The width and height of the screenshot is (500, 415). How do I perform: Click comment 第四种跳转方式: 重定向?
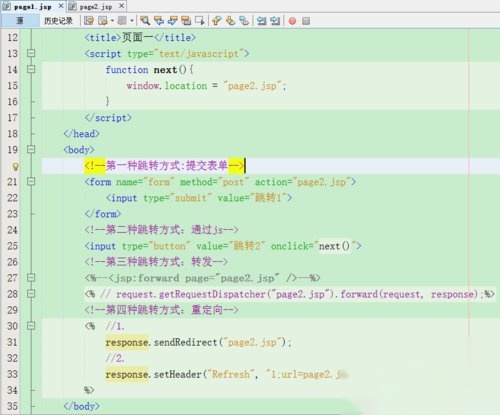coord(161,310)
